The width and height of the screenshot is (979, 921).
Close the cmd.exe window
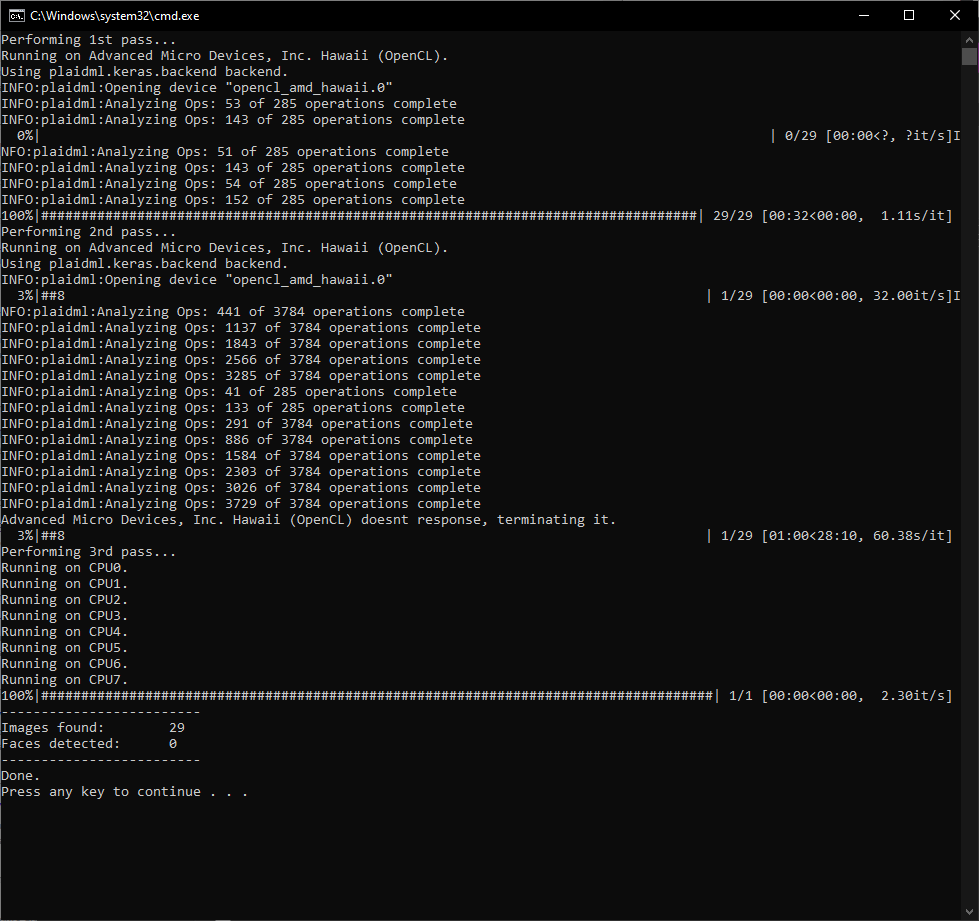954,15
